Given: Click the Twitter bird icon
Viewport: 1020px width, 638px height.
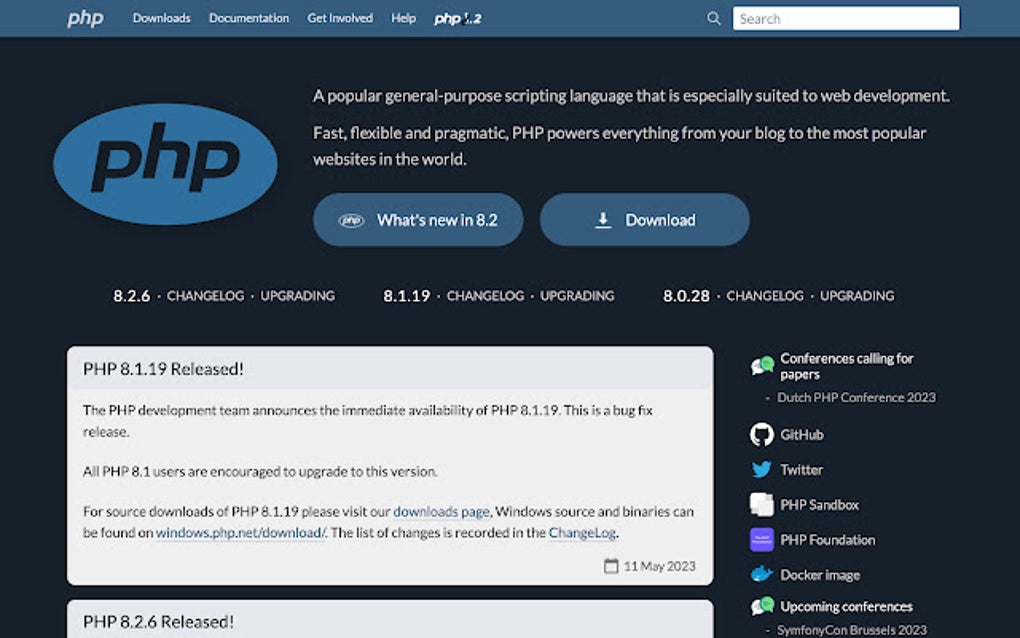Looking at the screenshot, I should point(761,469).
